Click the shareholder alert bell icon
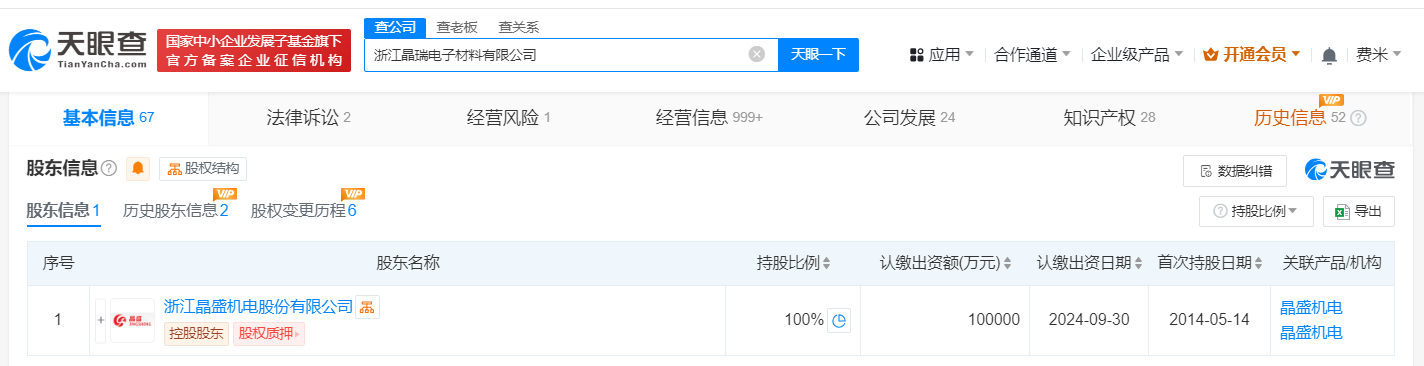1424x366 pixels. [x=138, y=169]
